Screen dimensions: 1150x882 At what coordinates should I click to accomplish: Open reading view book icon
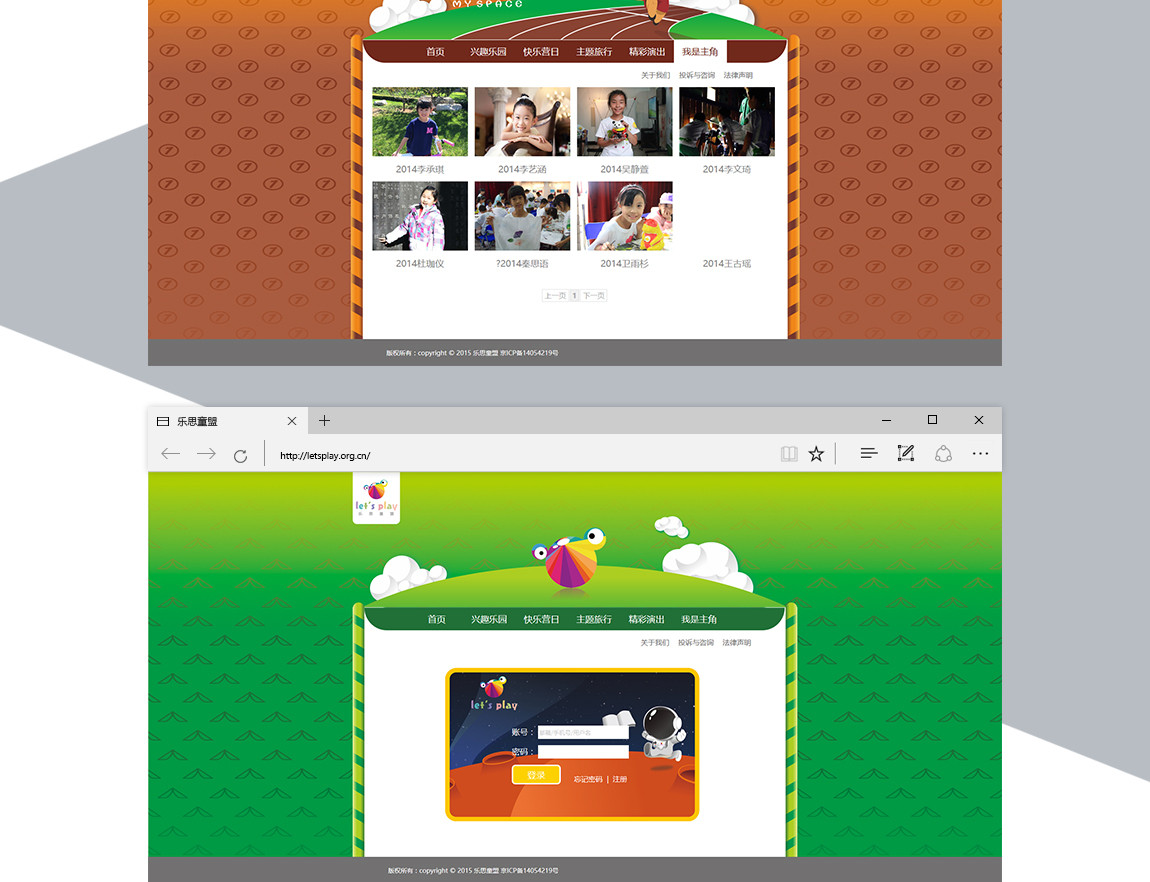point(789,454)
